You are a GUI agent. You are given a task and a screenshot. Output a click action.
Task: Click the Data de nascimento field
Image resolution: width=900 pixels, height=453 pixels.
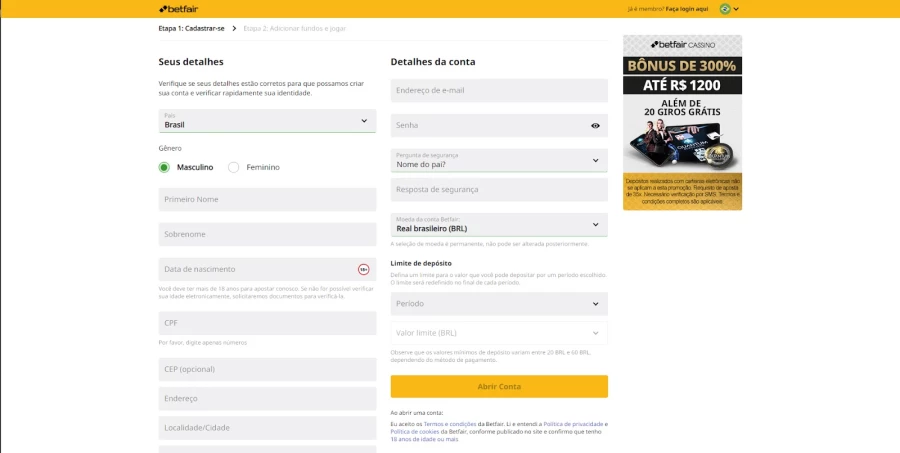(x=267, y=269)
